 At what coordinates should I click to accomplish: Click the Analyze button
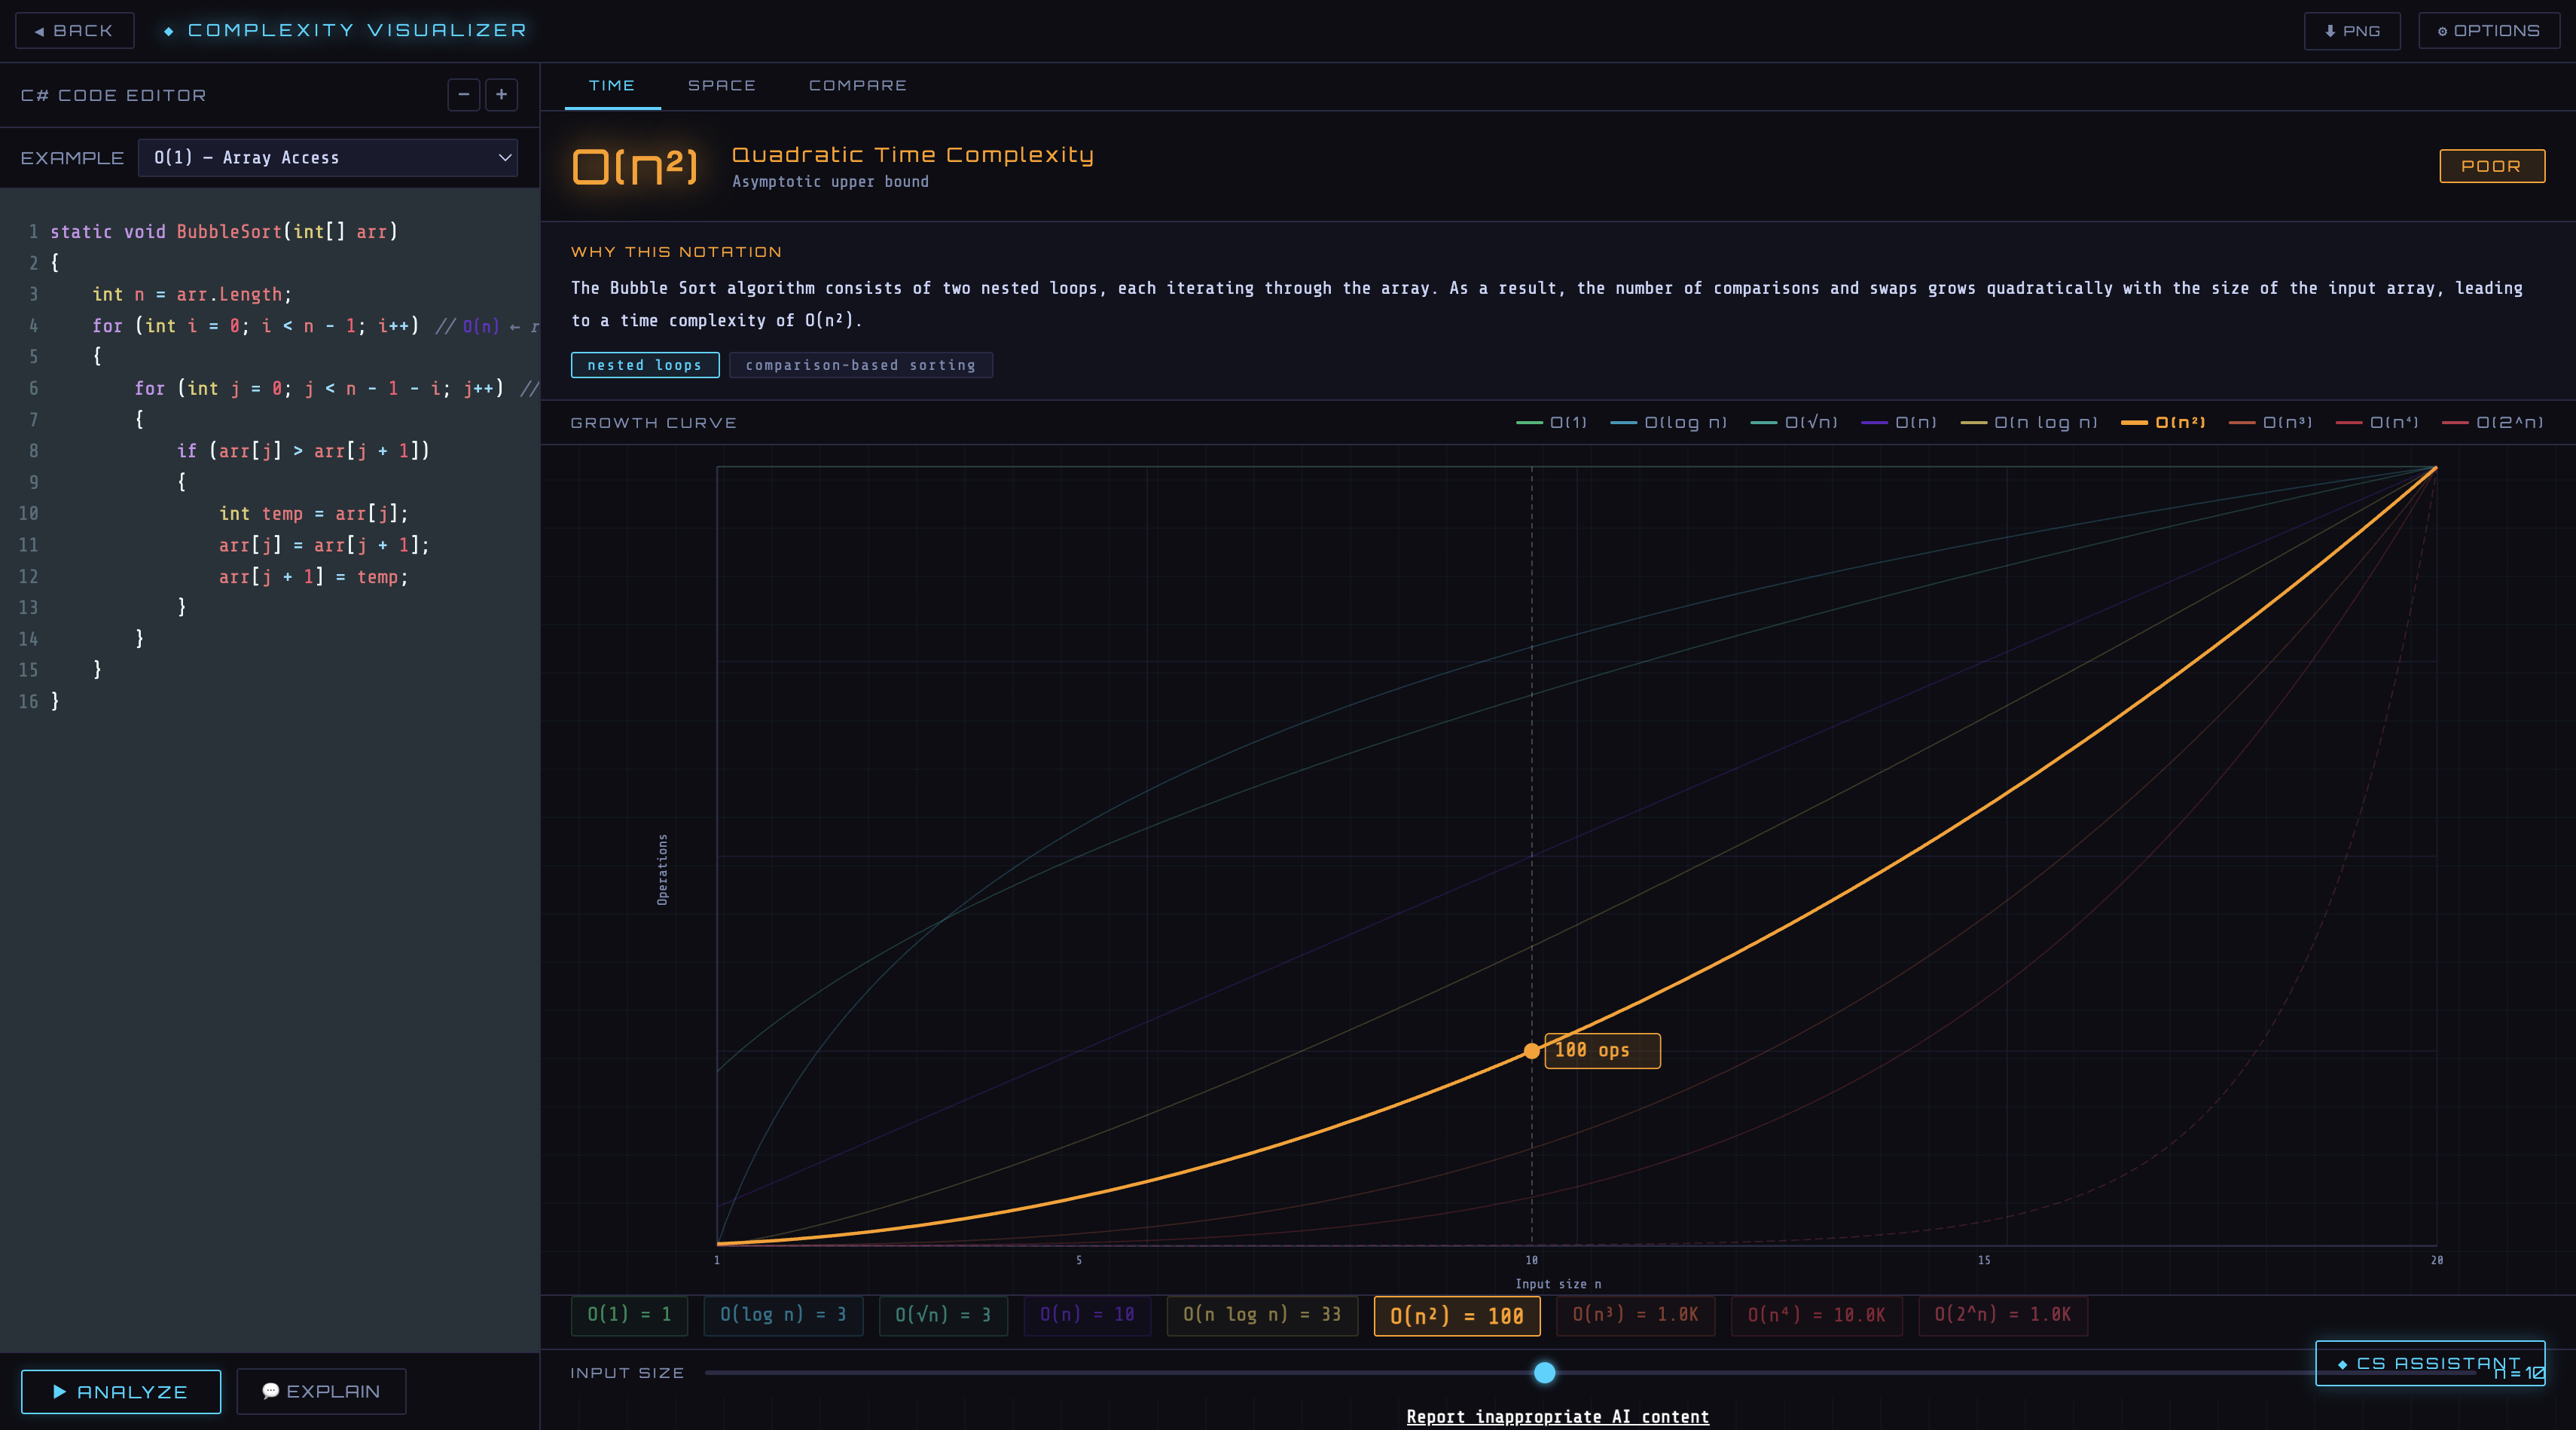[x=120, y=1392]
